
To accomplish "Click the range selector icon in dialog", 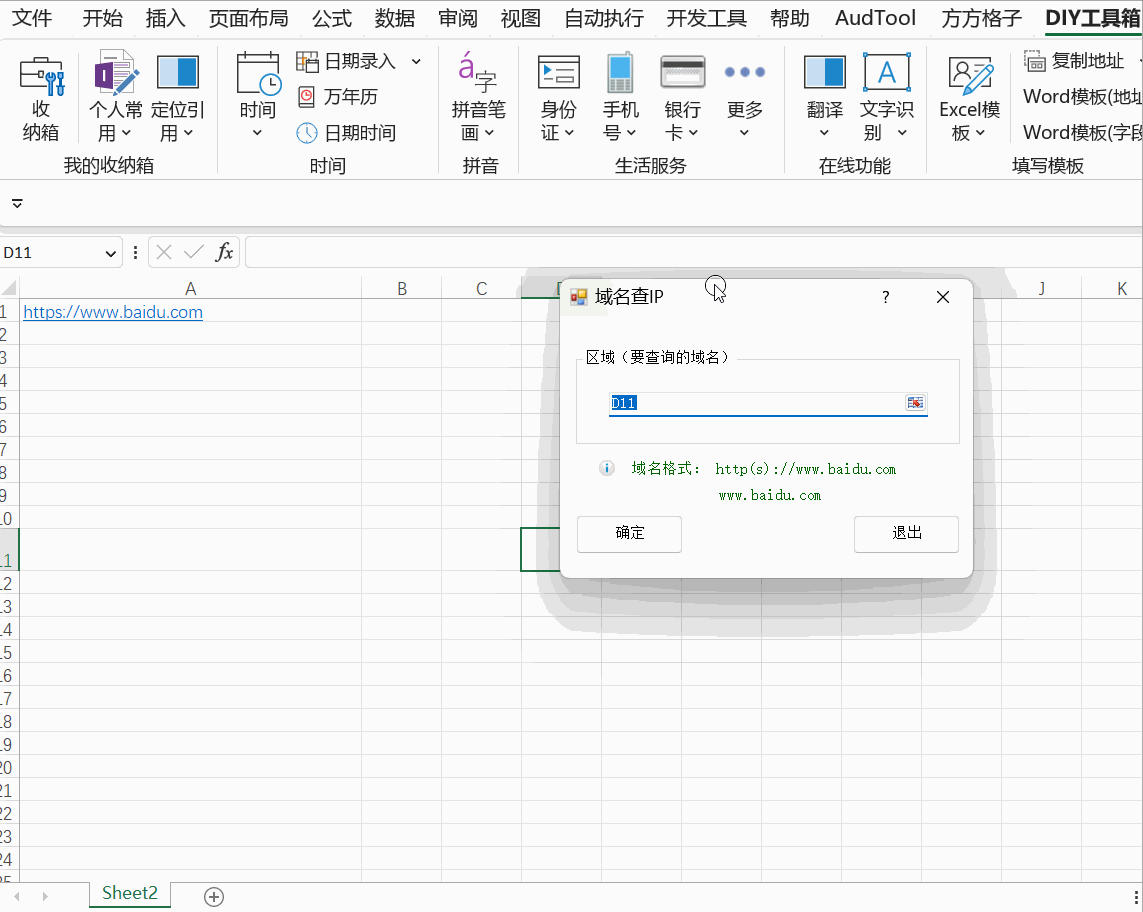I will click(x=915, y=402).
